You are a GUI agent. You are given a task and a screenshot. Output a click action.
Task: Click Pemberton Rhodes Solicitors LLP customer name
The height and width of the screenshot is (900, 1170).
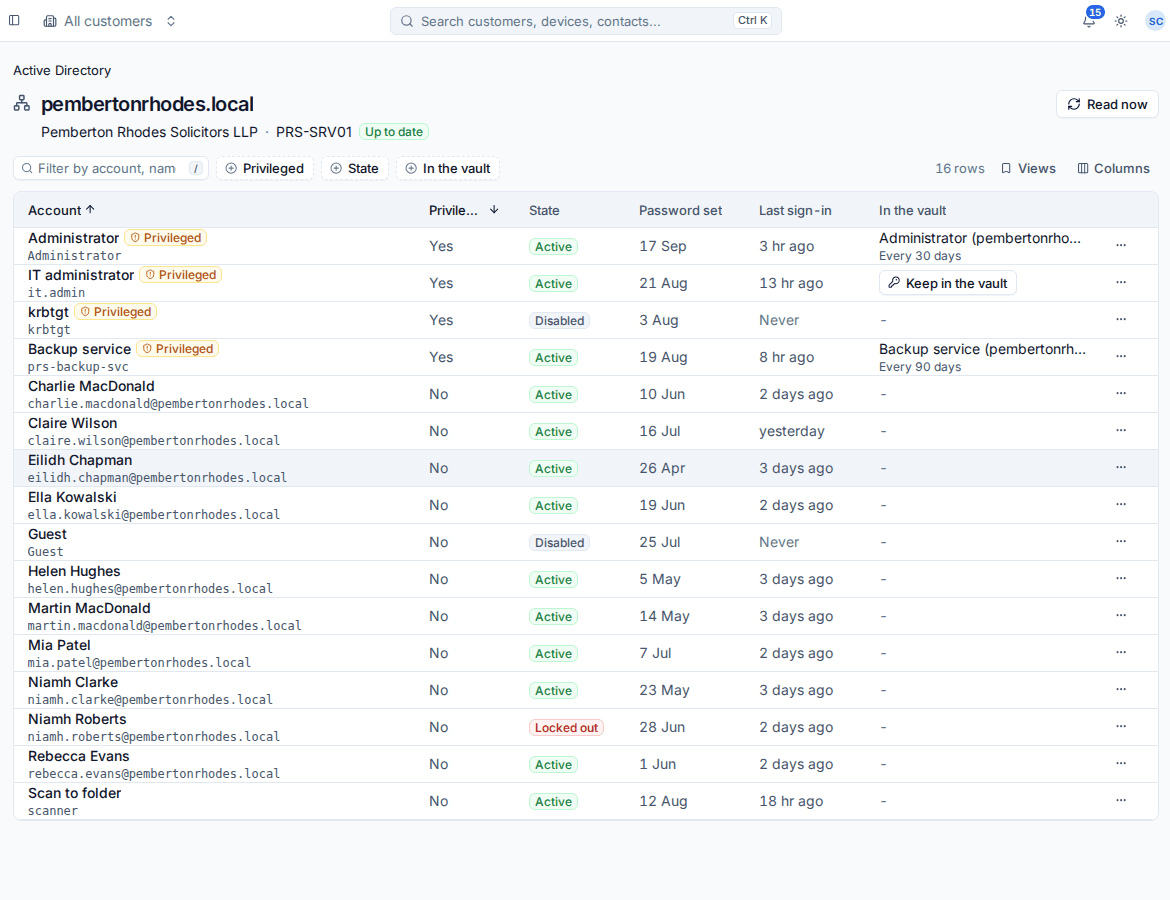click(x=149, y=132)
